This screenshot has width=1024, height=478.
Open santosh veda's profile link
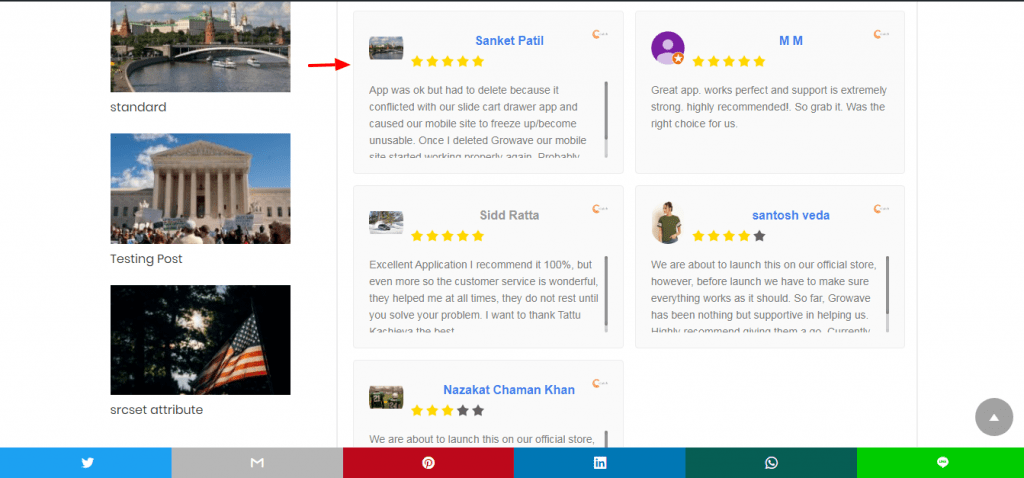coord(791,215)
